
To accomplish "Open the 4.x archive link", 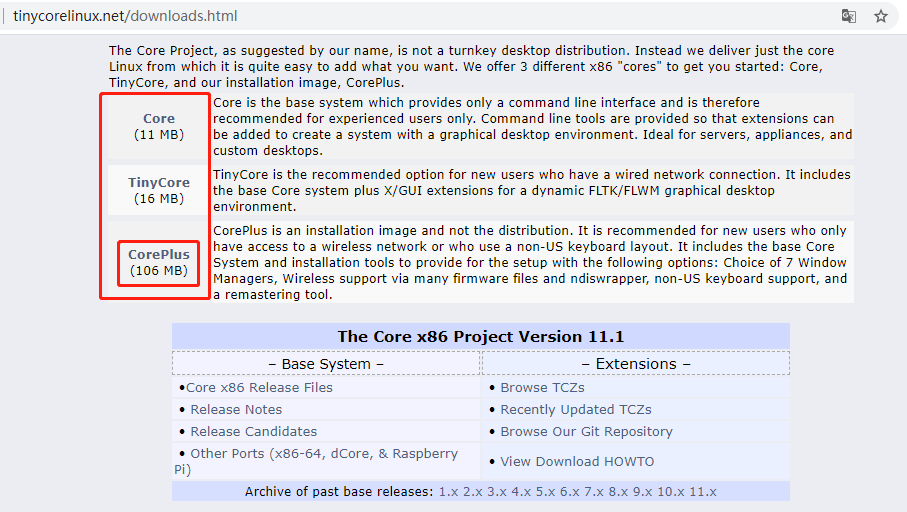I will [521, 492].
